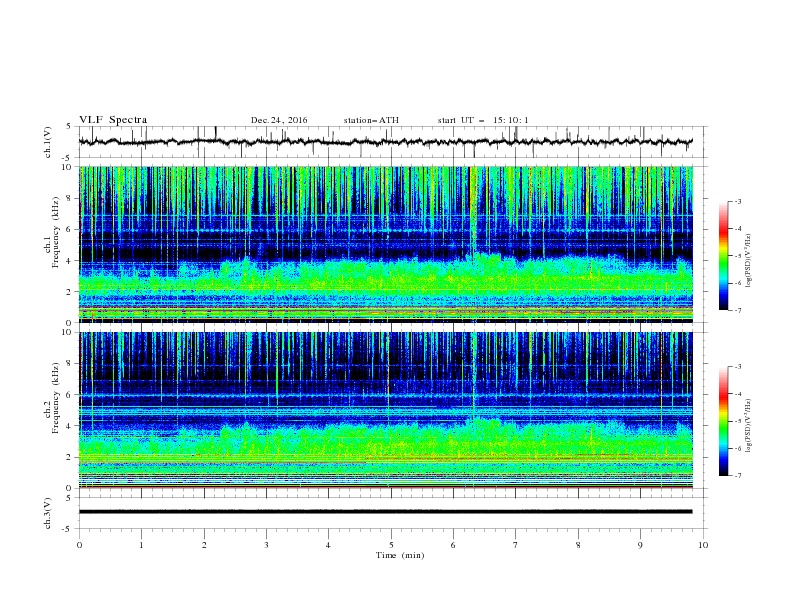Image resolution: width=792 pixels, height=612 pixels.
Task: Click the "0" tick on the time axis
Action: click(x=79, y=545)
